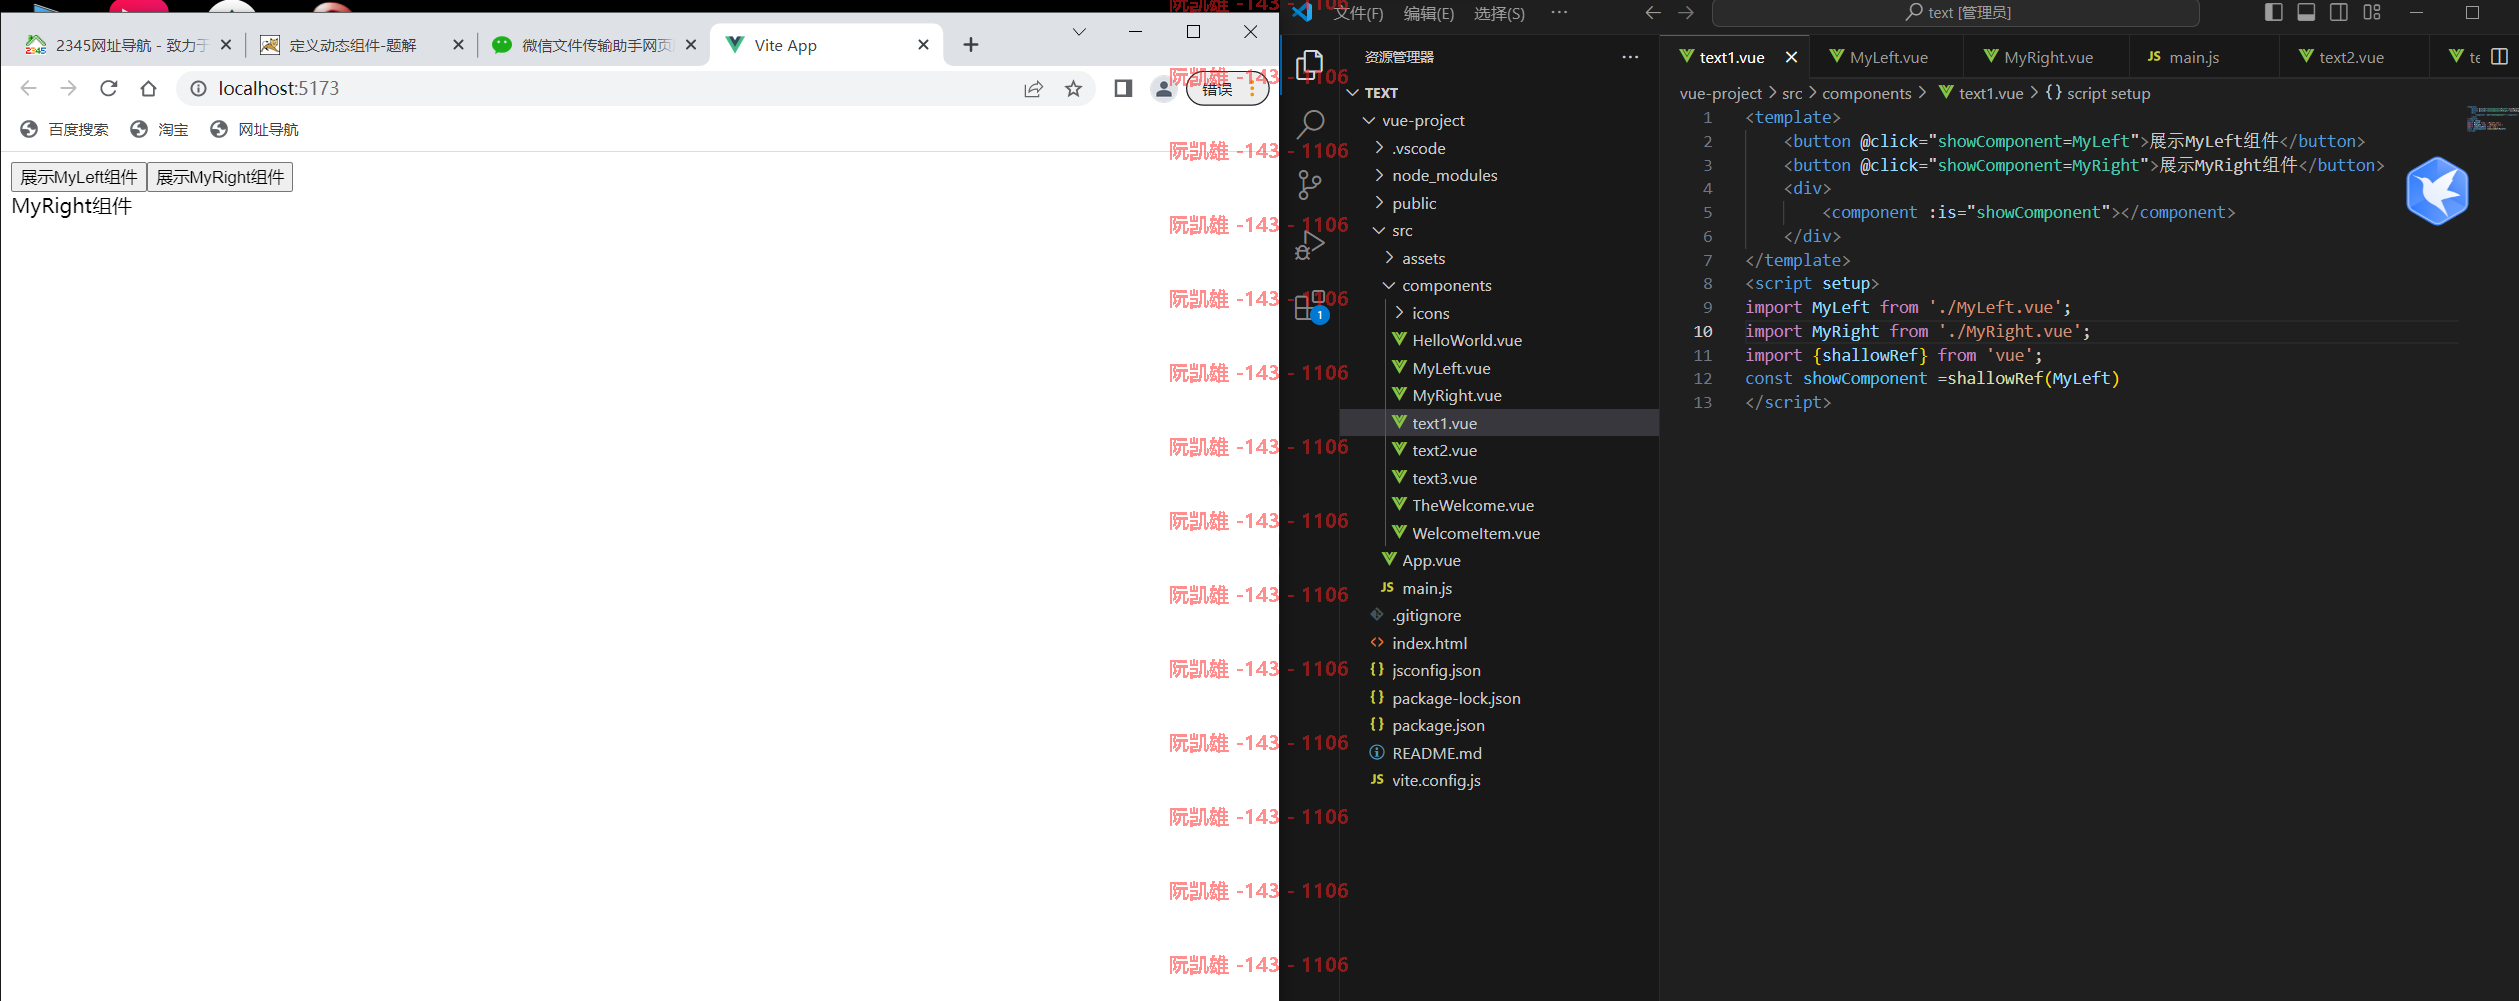Close the Vite App browser tab
This screenshot has height=1001, width=2519.
[923, 44]
